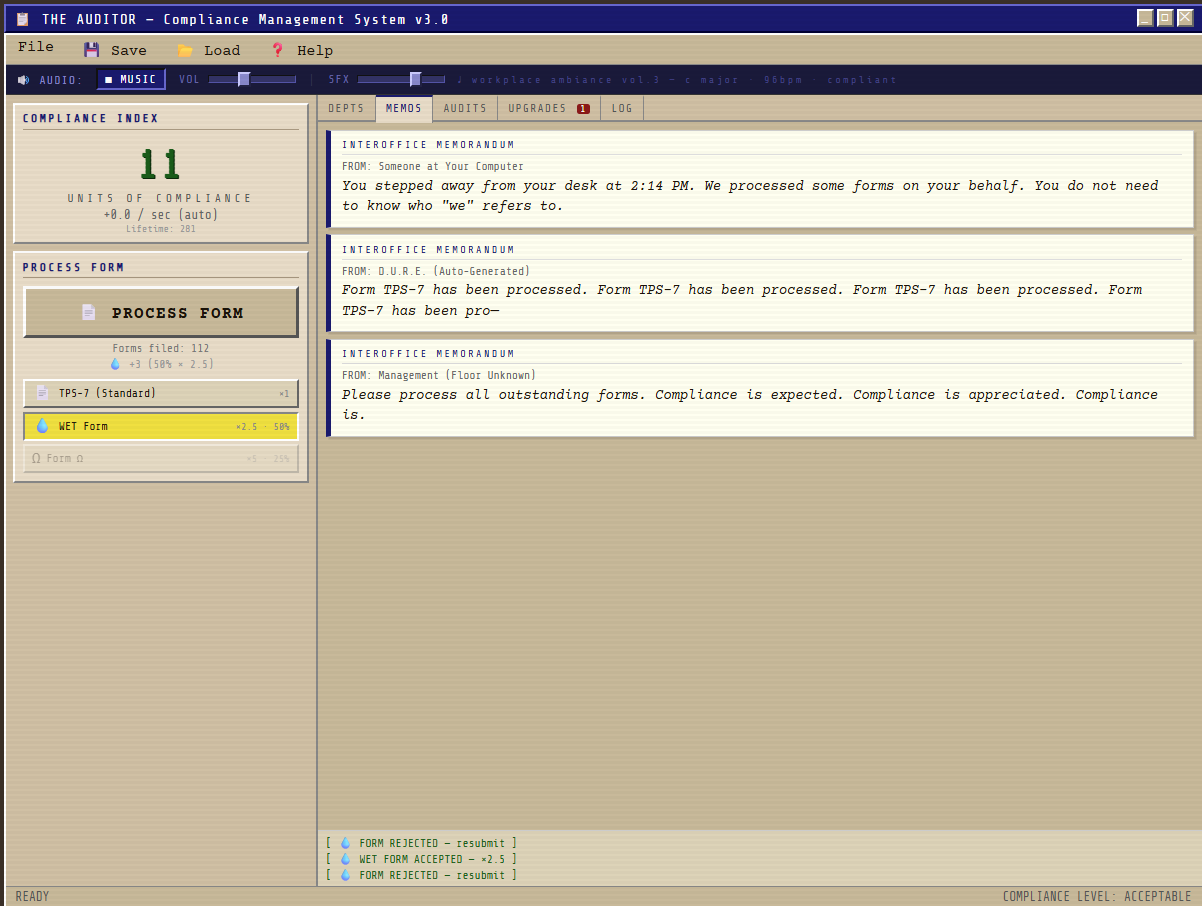Switch to the DEPTS tab
The height and width of the screenshot is (906, 1202).
(346, 108)
